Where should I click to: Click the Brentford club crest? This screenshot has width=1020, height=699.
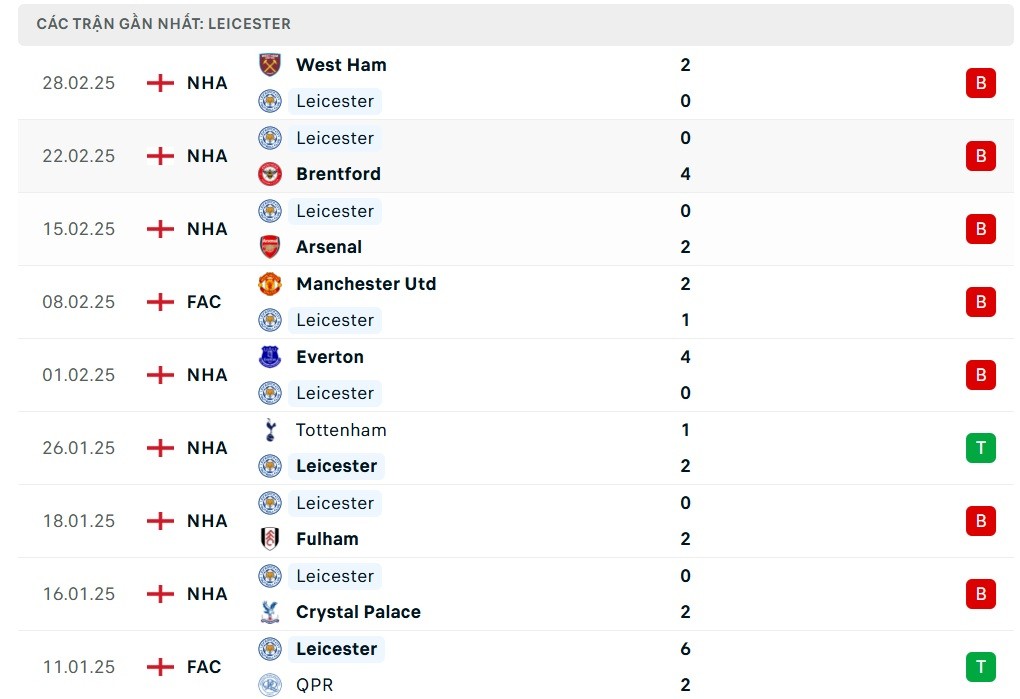coord(270,174)
